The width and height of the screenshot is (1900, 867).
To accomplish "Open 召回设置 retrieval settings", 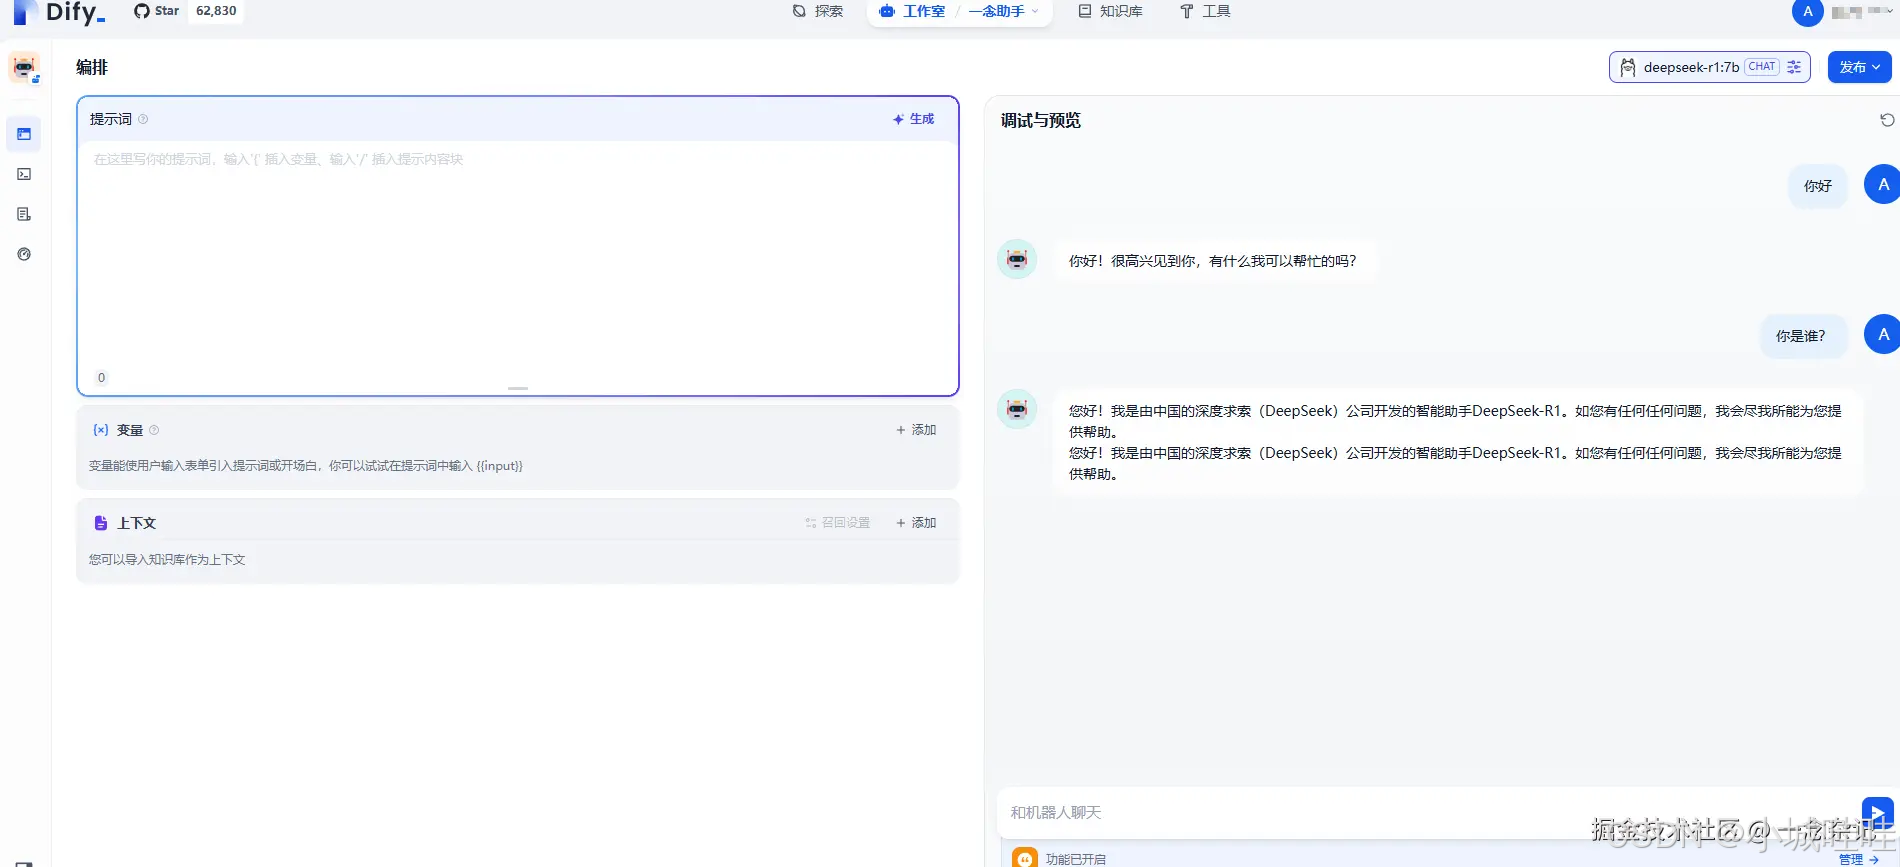I will [x=838, y=523].
